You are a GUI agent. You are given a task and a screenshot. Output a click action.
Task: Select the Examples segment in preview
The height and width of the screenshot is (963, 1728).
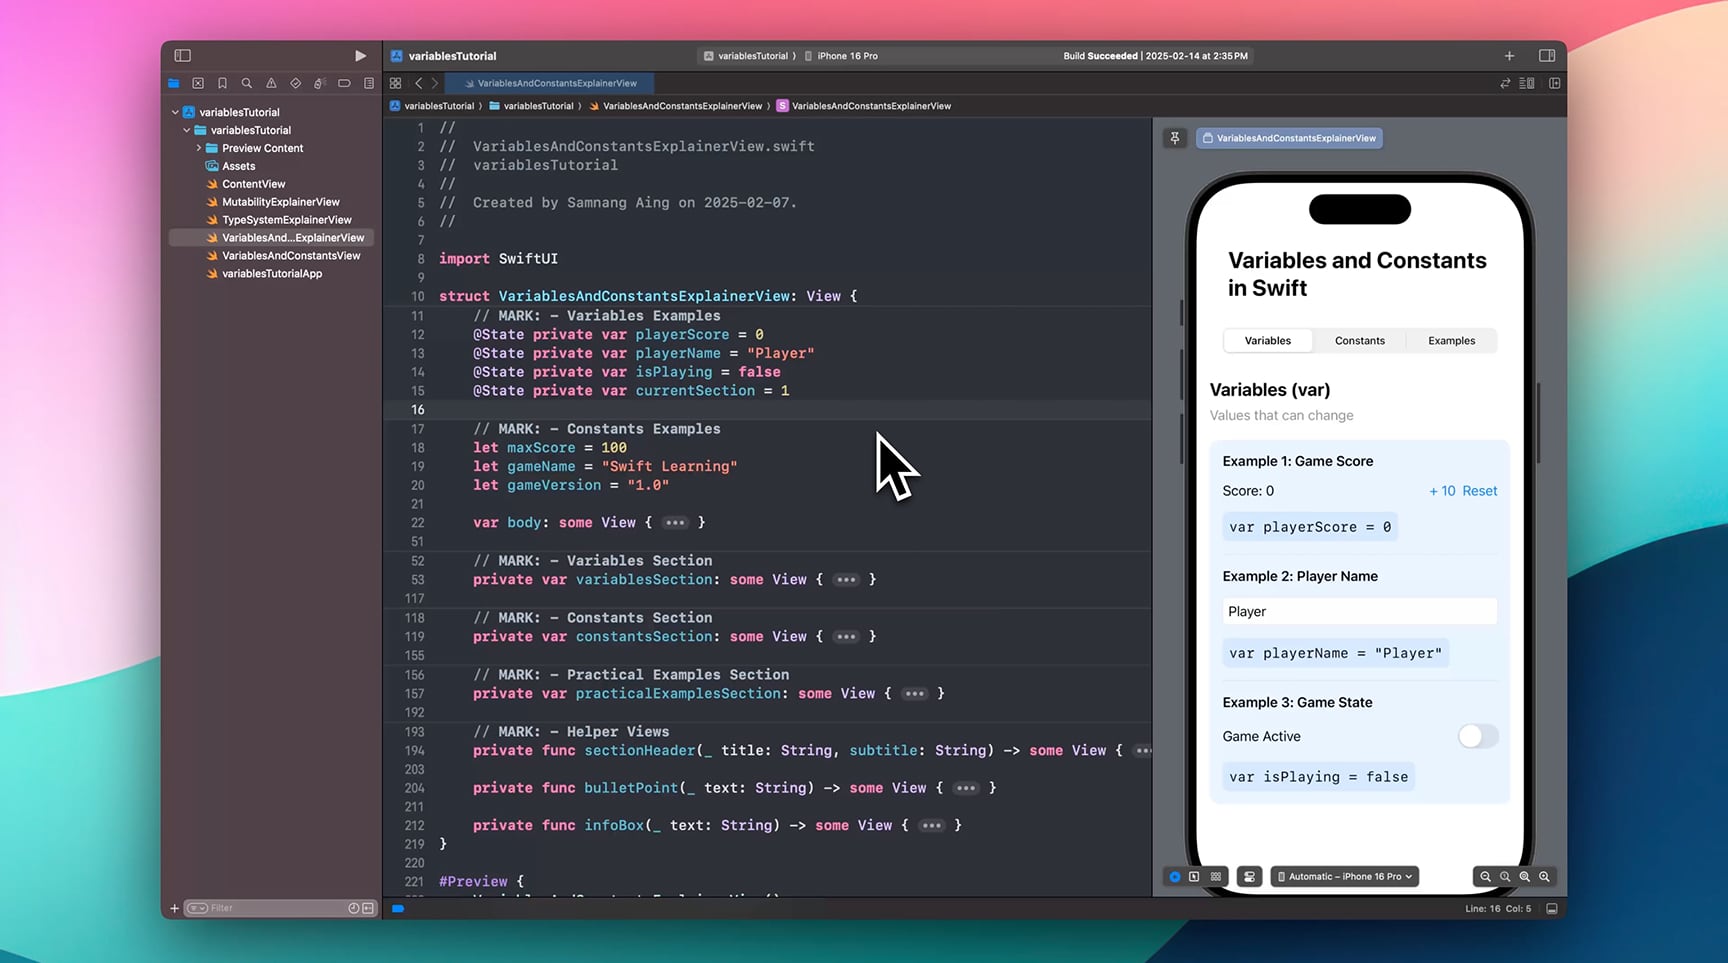[x=1451, y=341]
